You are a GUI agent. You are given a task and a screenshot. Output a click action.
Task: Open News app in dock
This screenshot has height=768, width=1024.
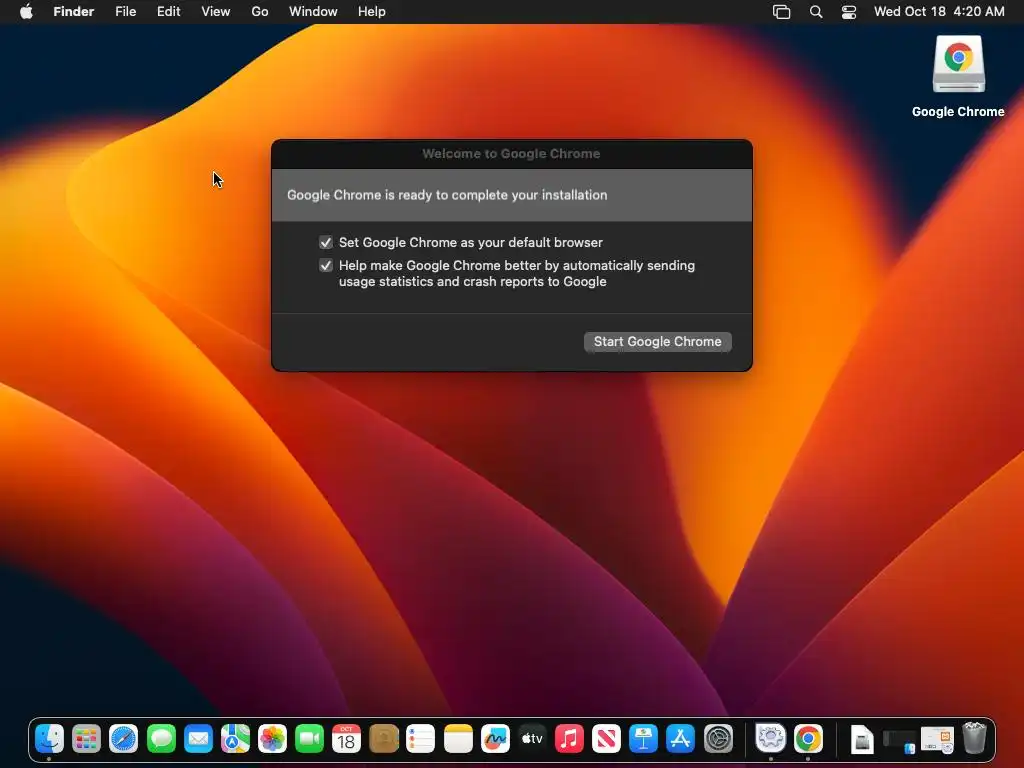pos(606,739)
